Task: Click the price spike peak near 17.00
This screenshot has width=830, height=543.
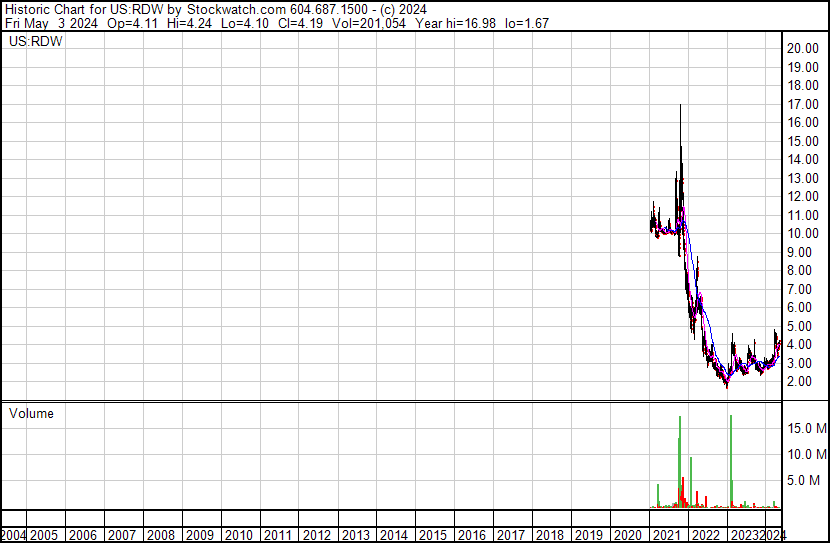Action: coord(680,105)
